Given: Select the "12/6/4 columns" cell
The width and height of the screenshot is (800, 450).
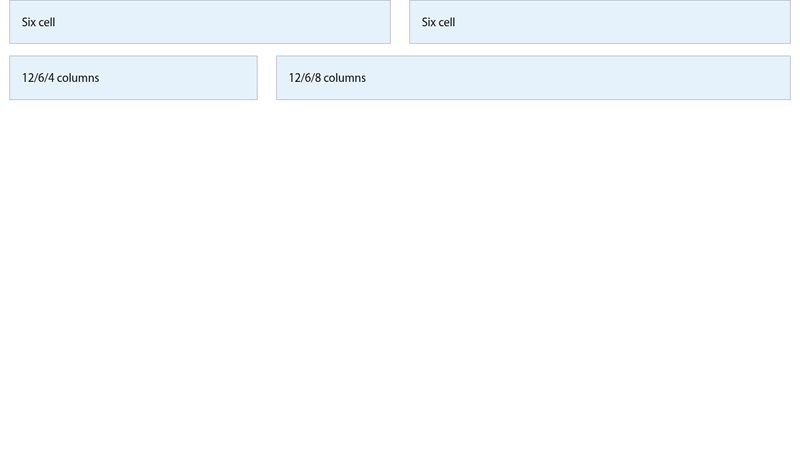Looking at the screenshot, I should (x=133, y=78).
